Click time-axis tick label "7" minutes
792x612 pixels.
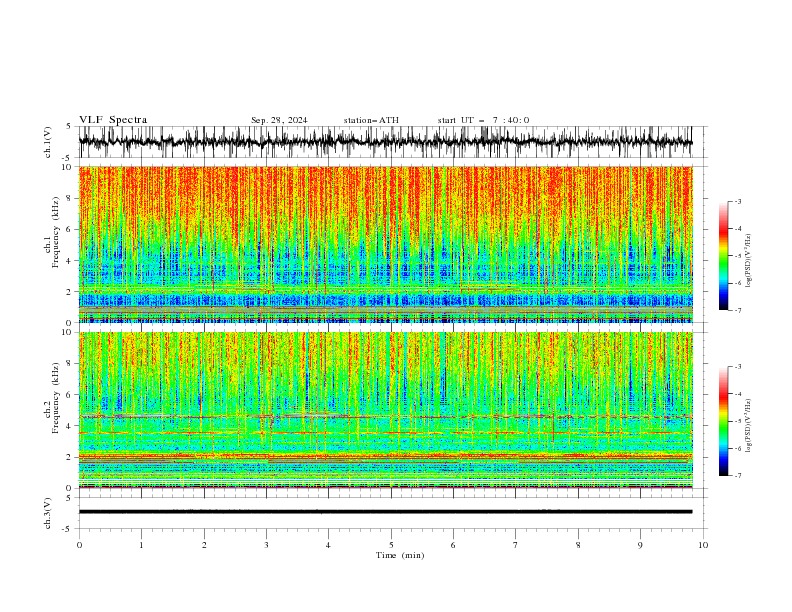(516, 545)
